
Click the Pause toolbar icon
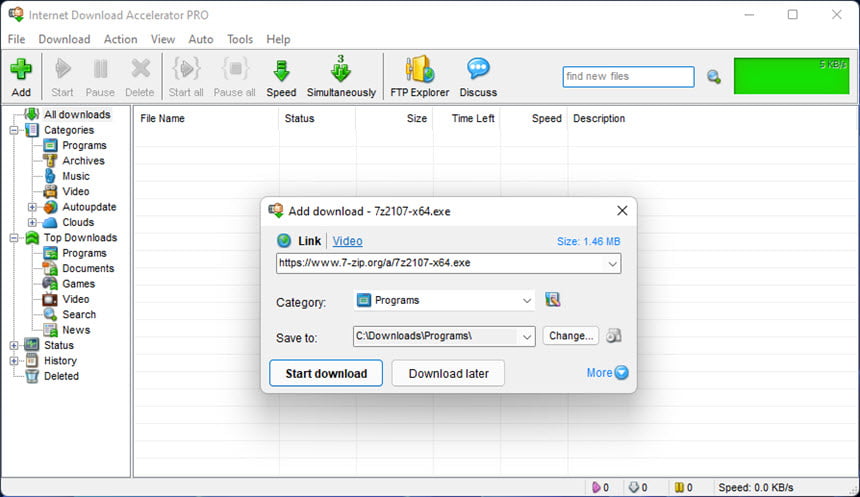point(100,69)
